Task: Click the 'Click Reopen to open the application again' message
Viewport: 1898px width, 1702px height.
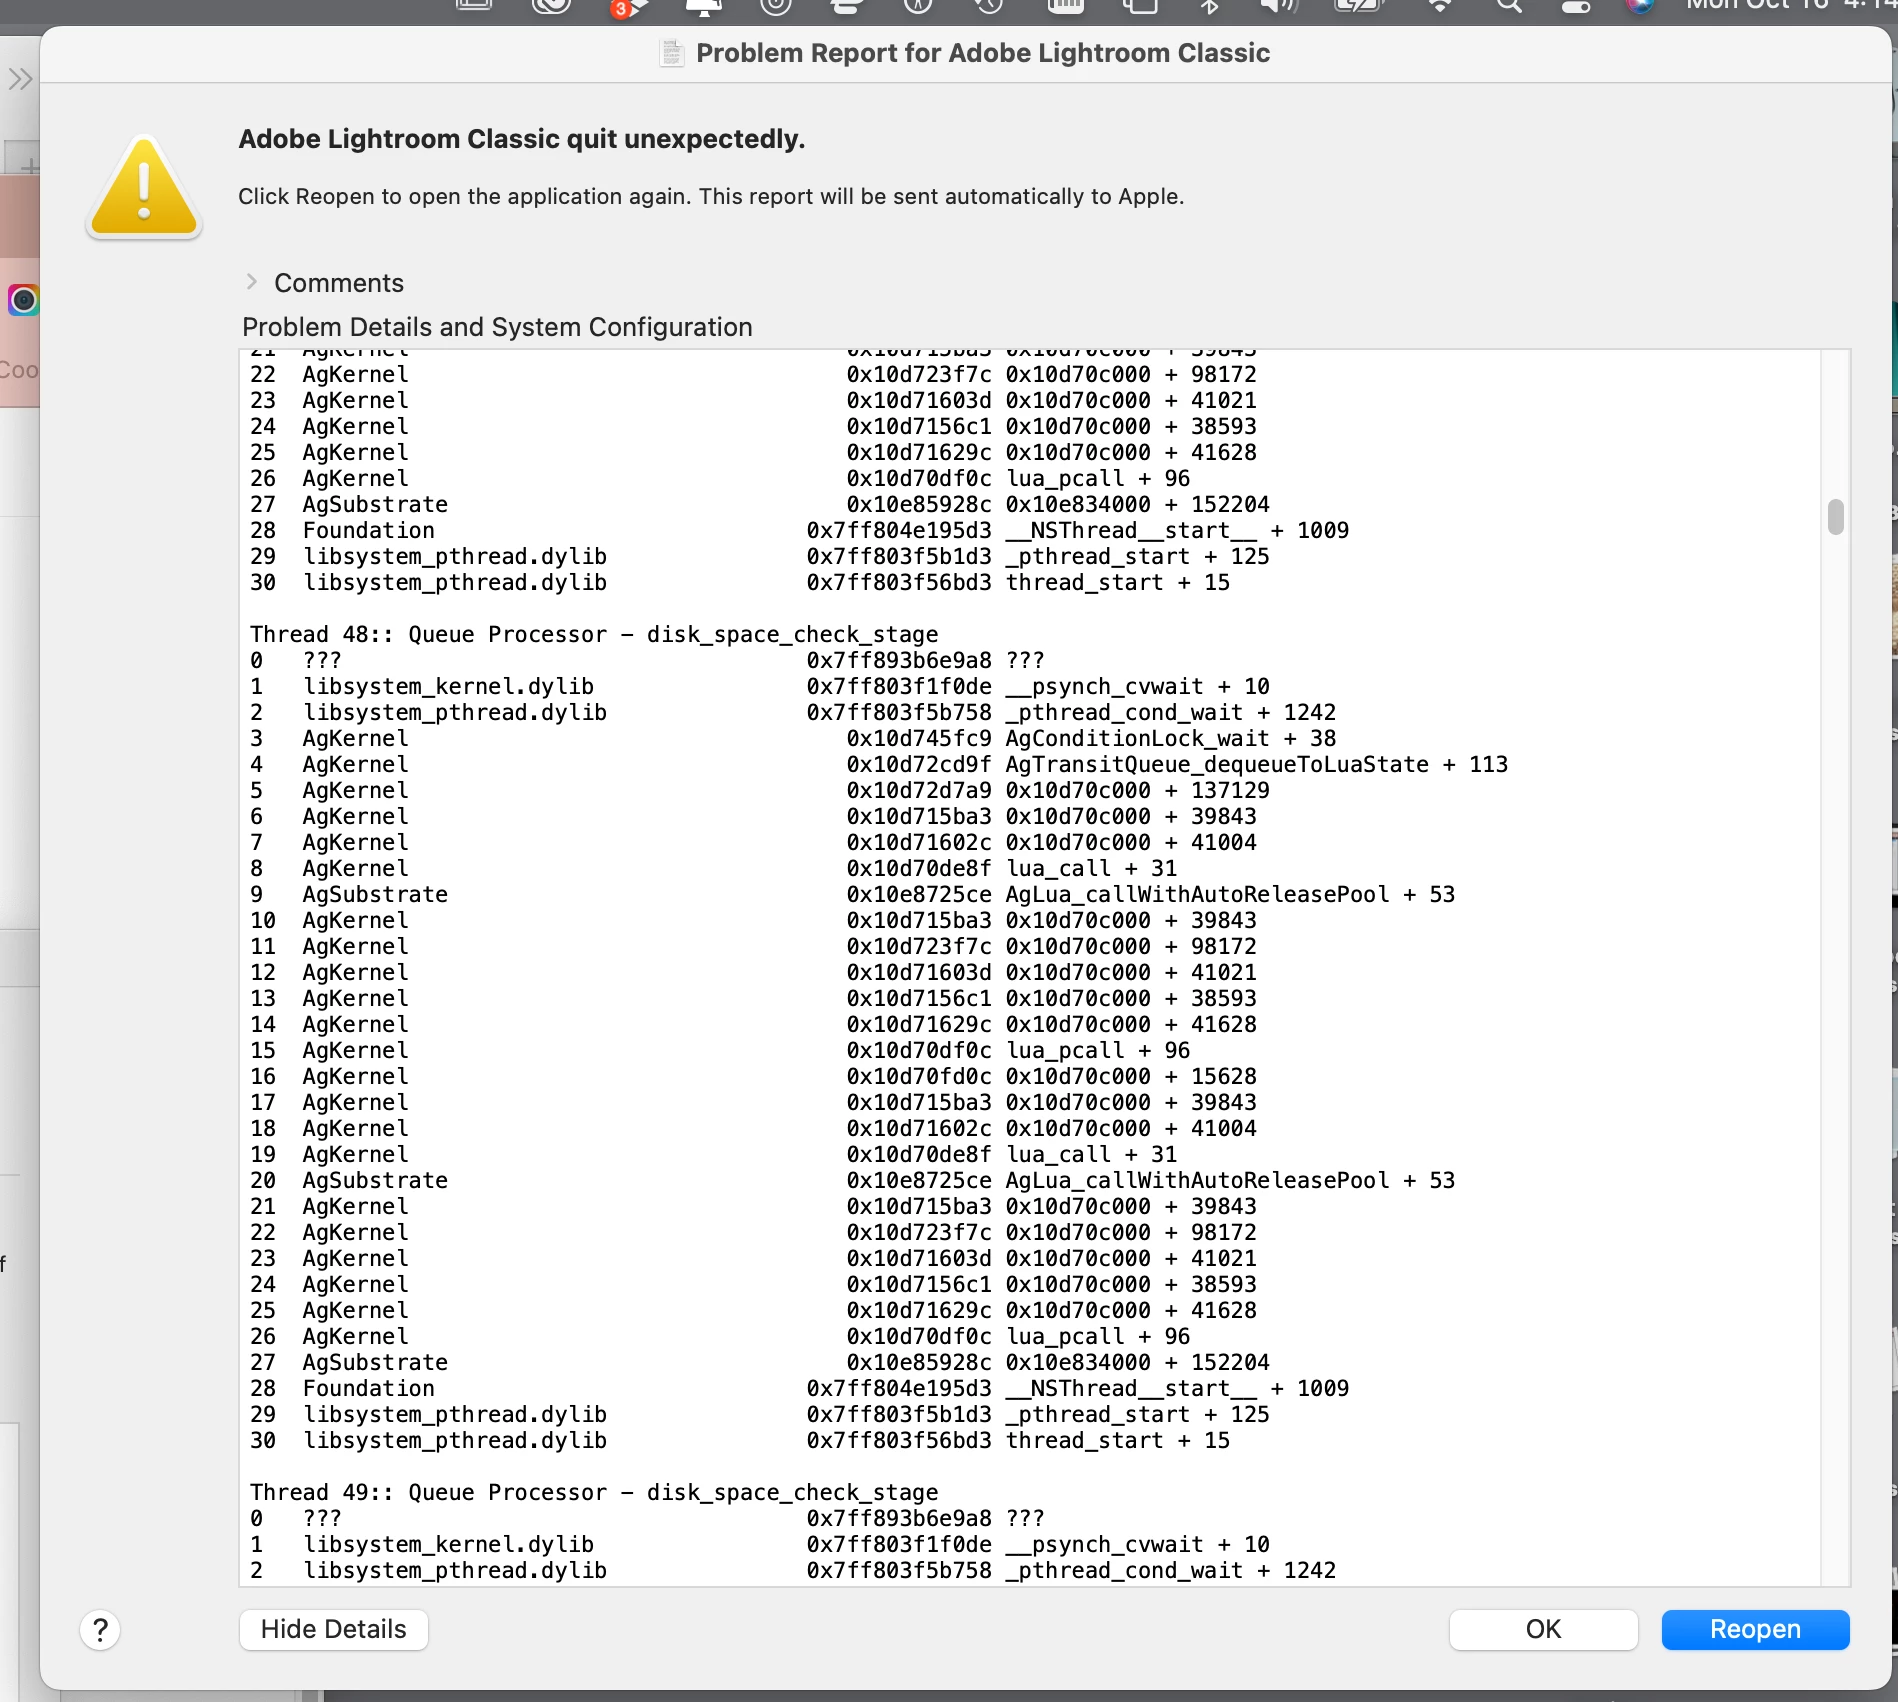Action: point(711,196)
